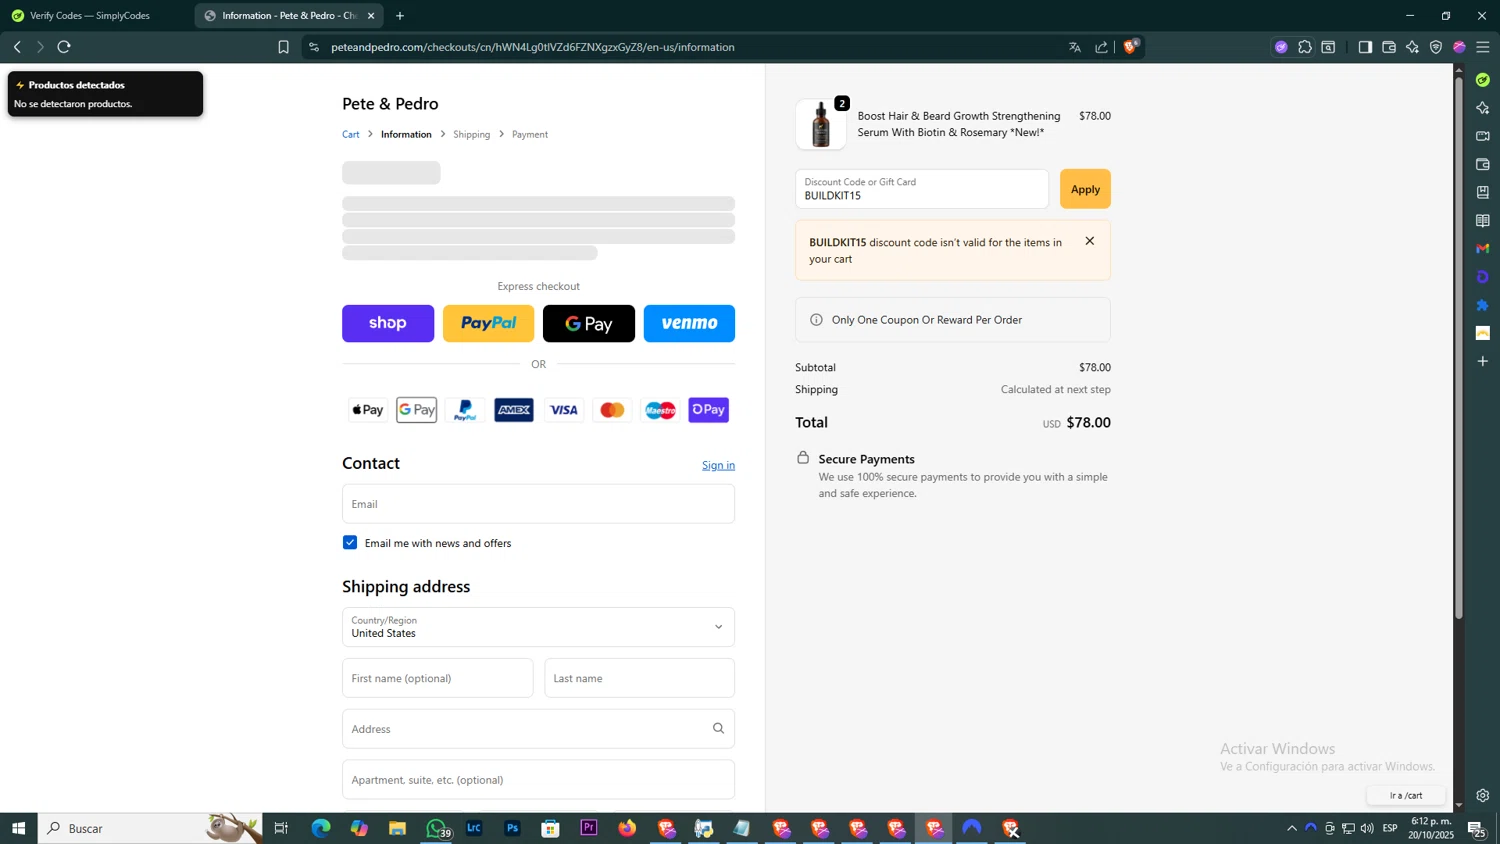Apply the discount code
This screenshot has height=844, width=1500.
(x=1085, y=189)
